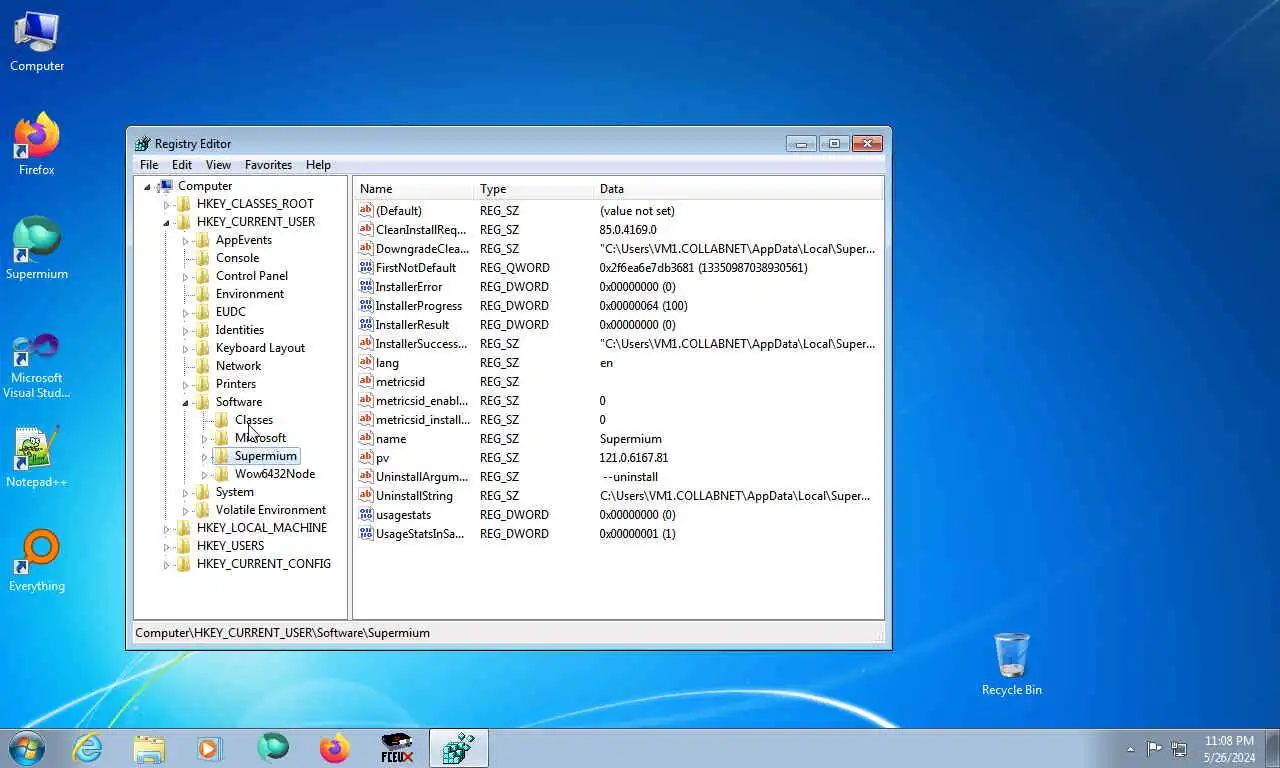Image resolution: width=1280 pixels, height=768 pixels.
Task: Collapse the HKEY_CURRENT_USER node
Action: pos(167,222)
